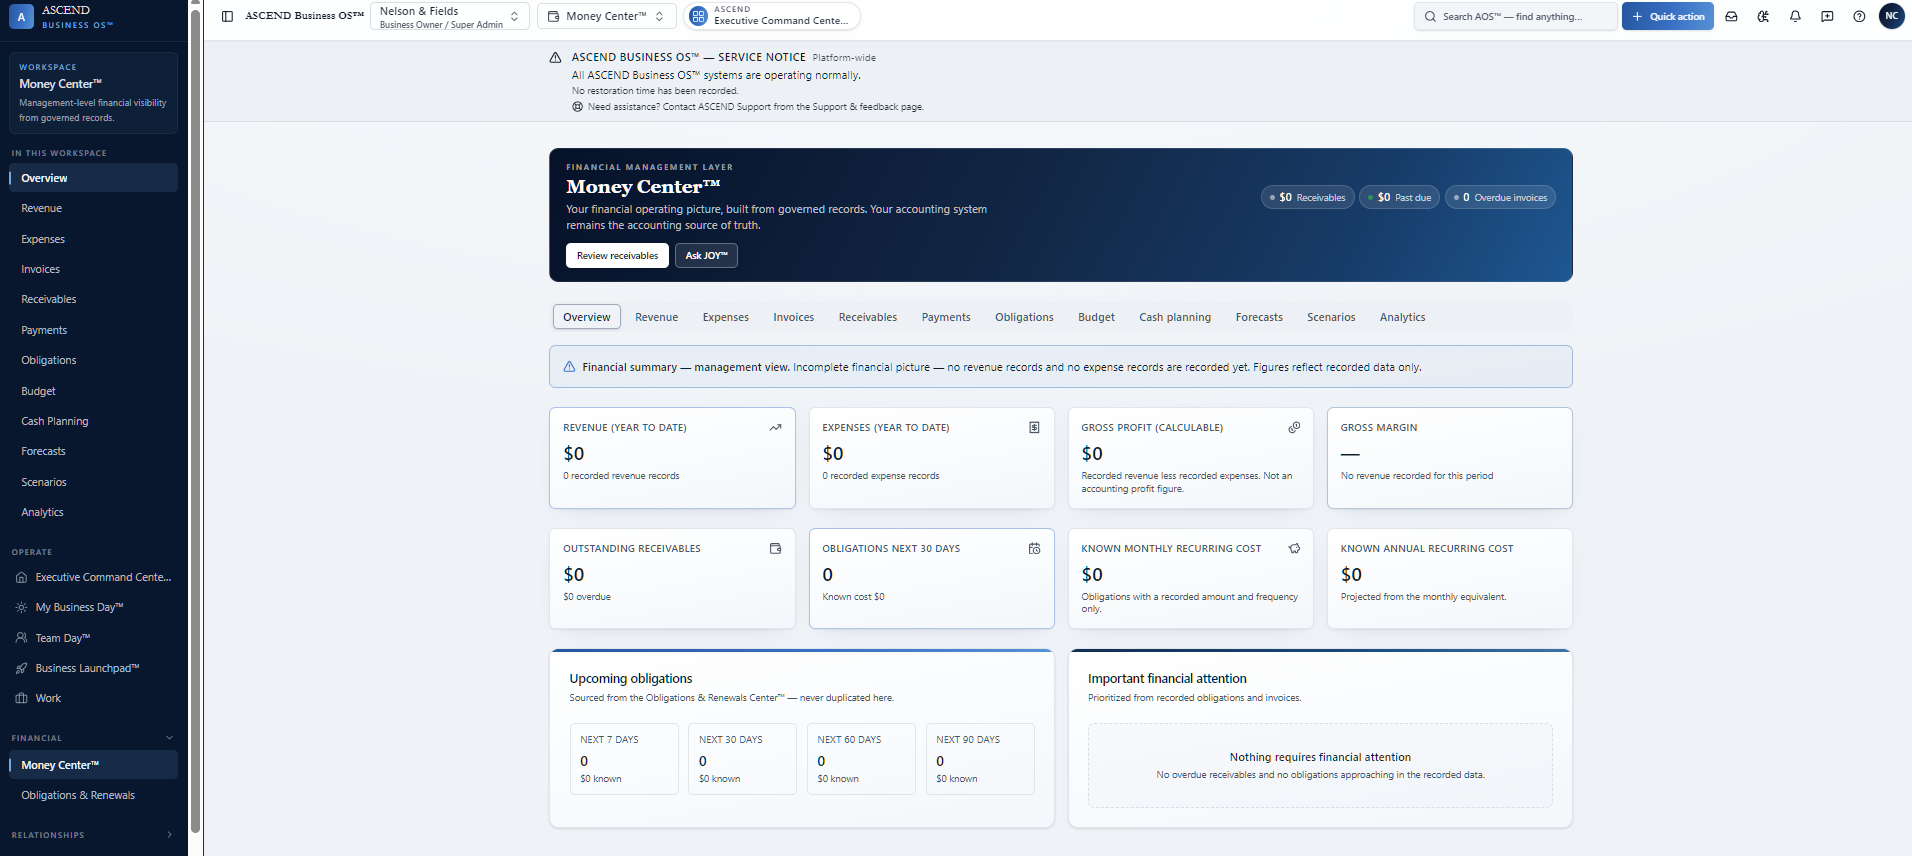
Task: Open Payments in the sidebar
Action: tap(93, 330)
